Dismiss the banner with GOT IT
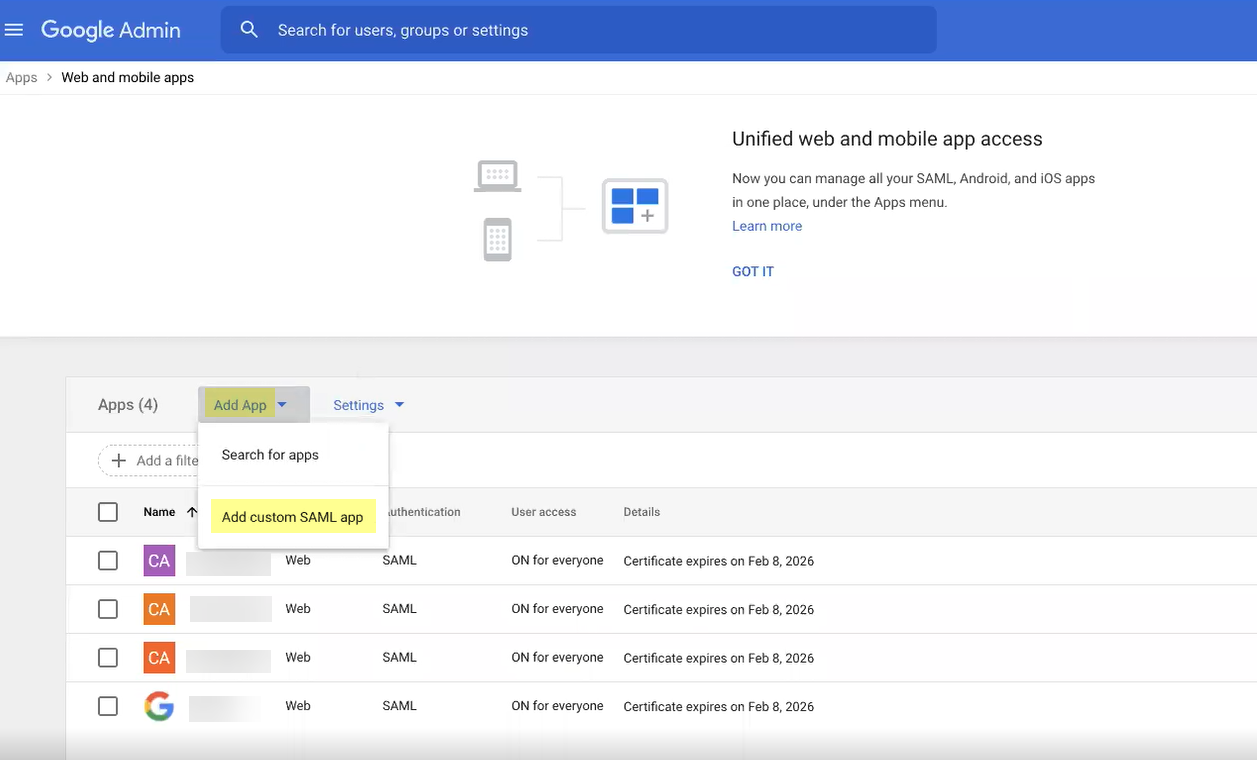 pos(752,271)
